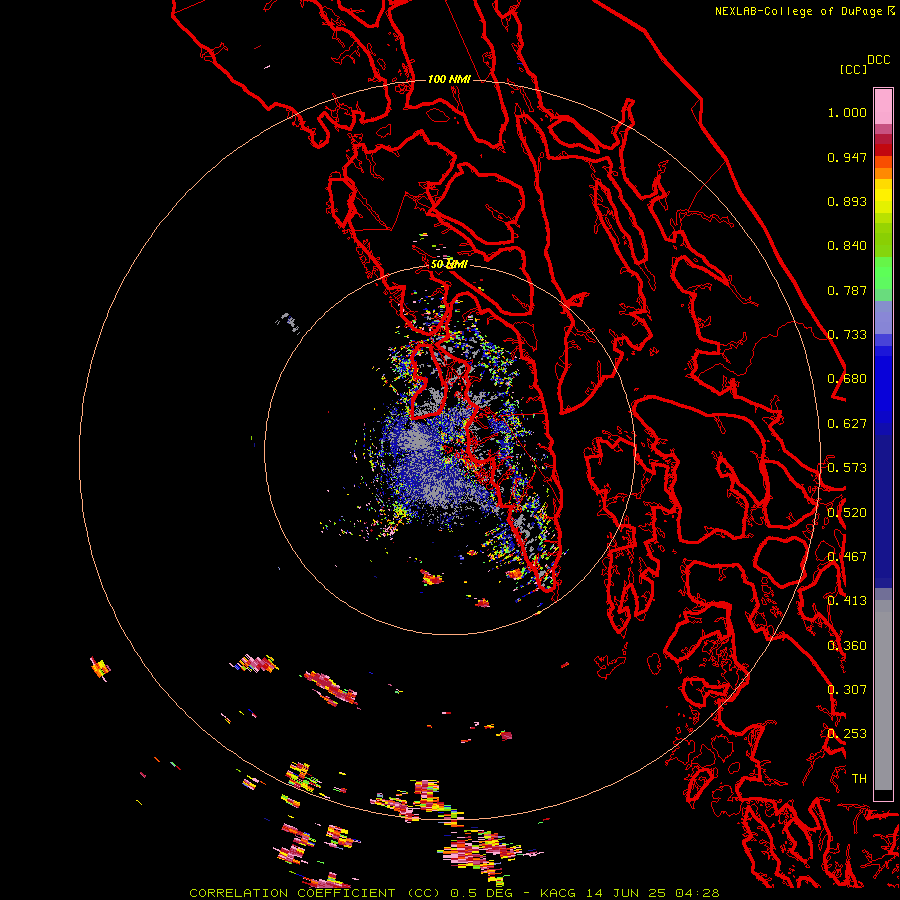
Task: Select the 0.307 scale value
Action: [847, 690]
